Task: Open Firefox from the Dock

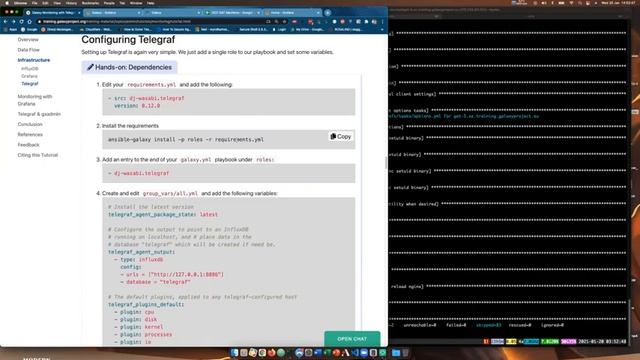Action: pos(271,353)
